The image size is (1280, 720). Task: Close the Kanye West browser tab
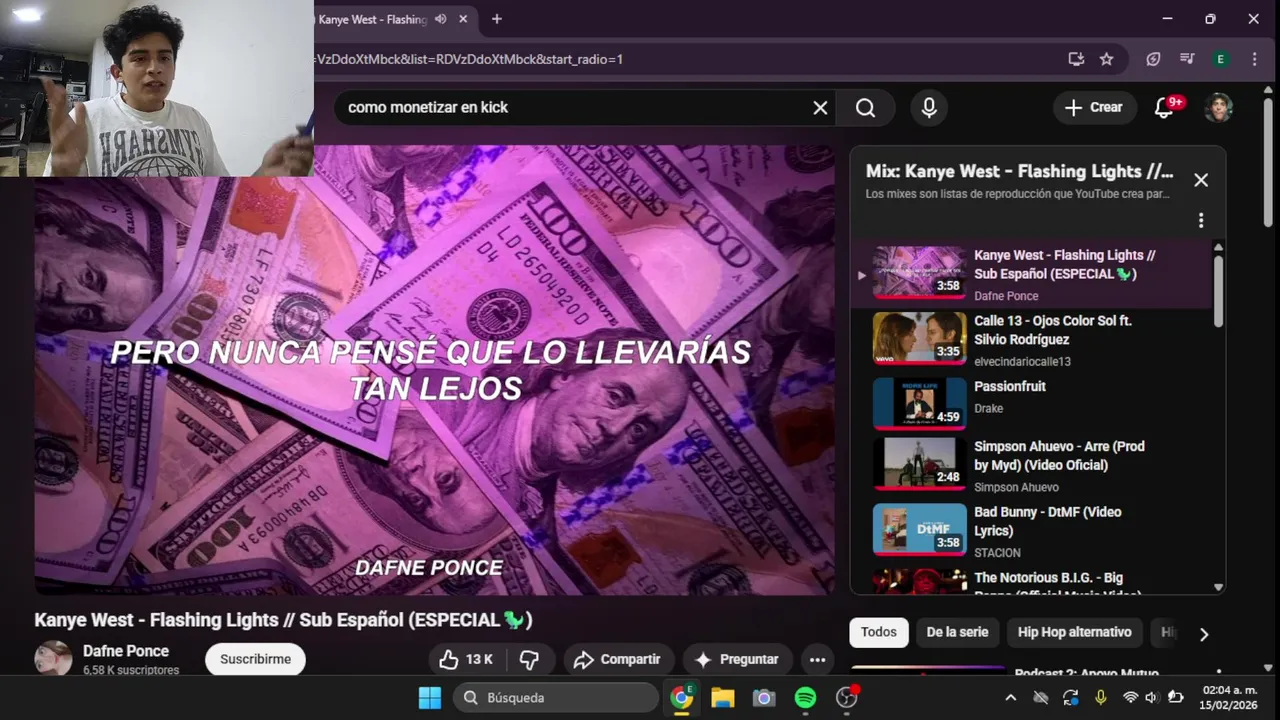pyautogui.click(x=463, y=19)
